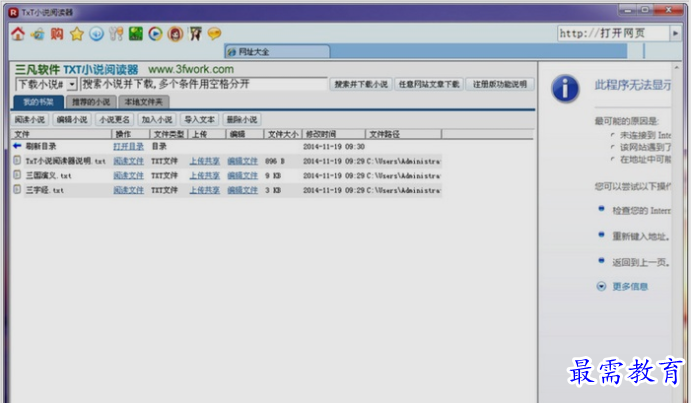The height and width of the screenshot is (403, 691).
Task: Click the shopping basket toolbar icon
Action: [x=37, y=34]
